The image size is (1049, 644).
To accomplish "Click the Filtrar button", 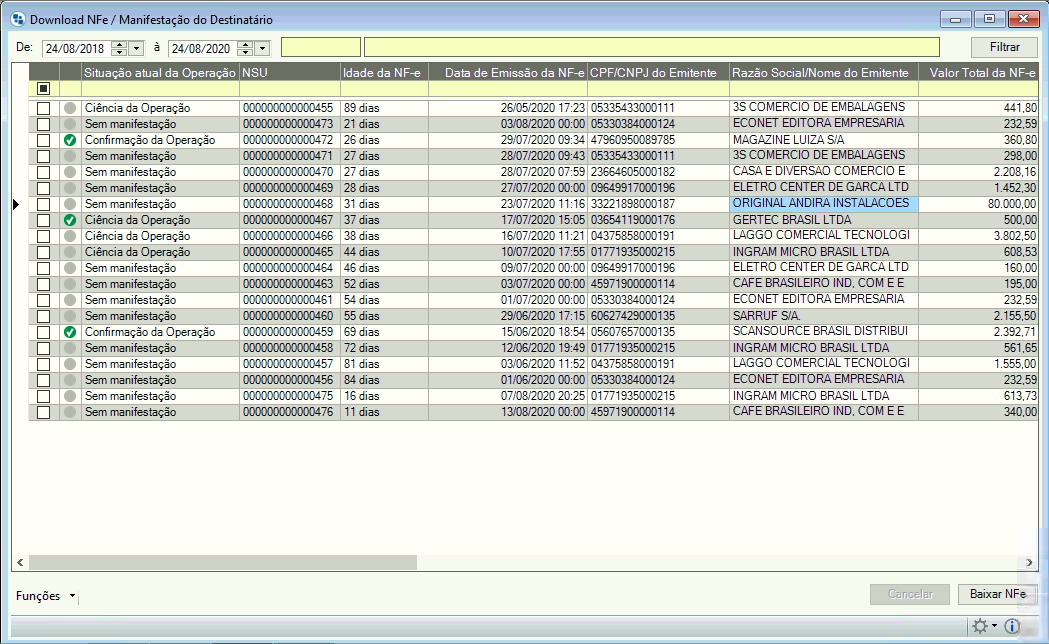I will pyautogui.click(x=1004, y=47).
